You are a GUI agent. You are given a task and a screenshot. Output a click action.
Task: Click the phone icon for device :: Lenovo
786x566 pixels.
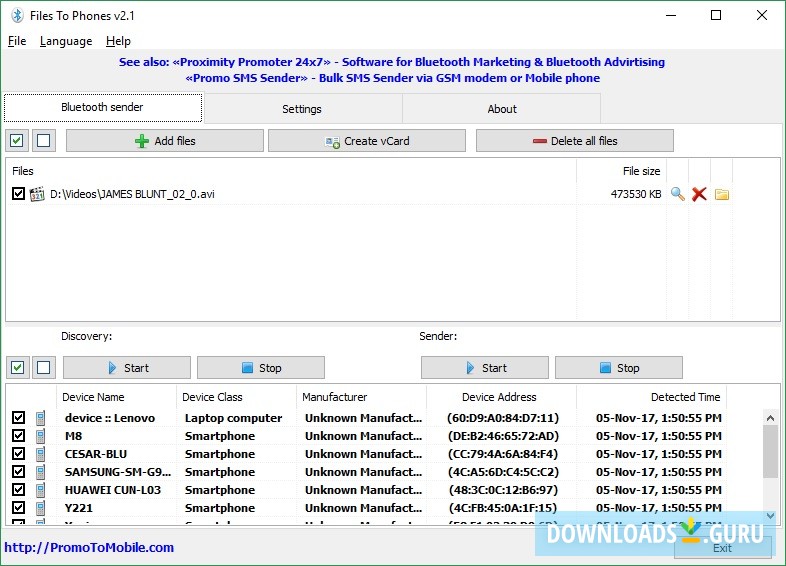tap(41, 418)
